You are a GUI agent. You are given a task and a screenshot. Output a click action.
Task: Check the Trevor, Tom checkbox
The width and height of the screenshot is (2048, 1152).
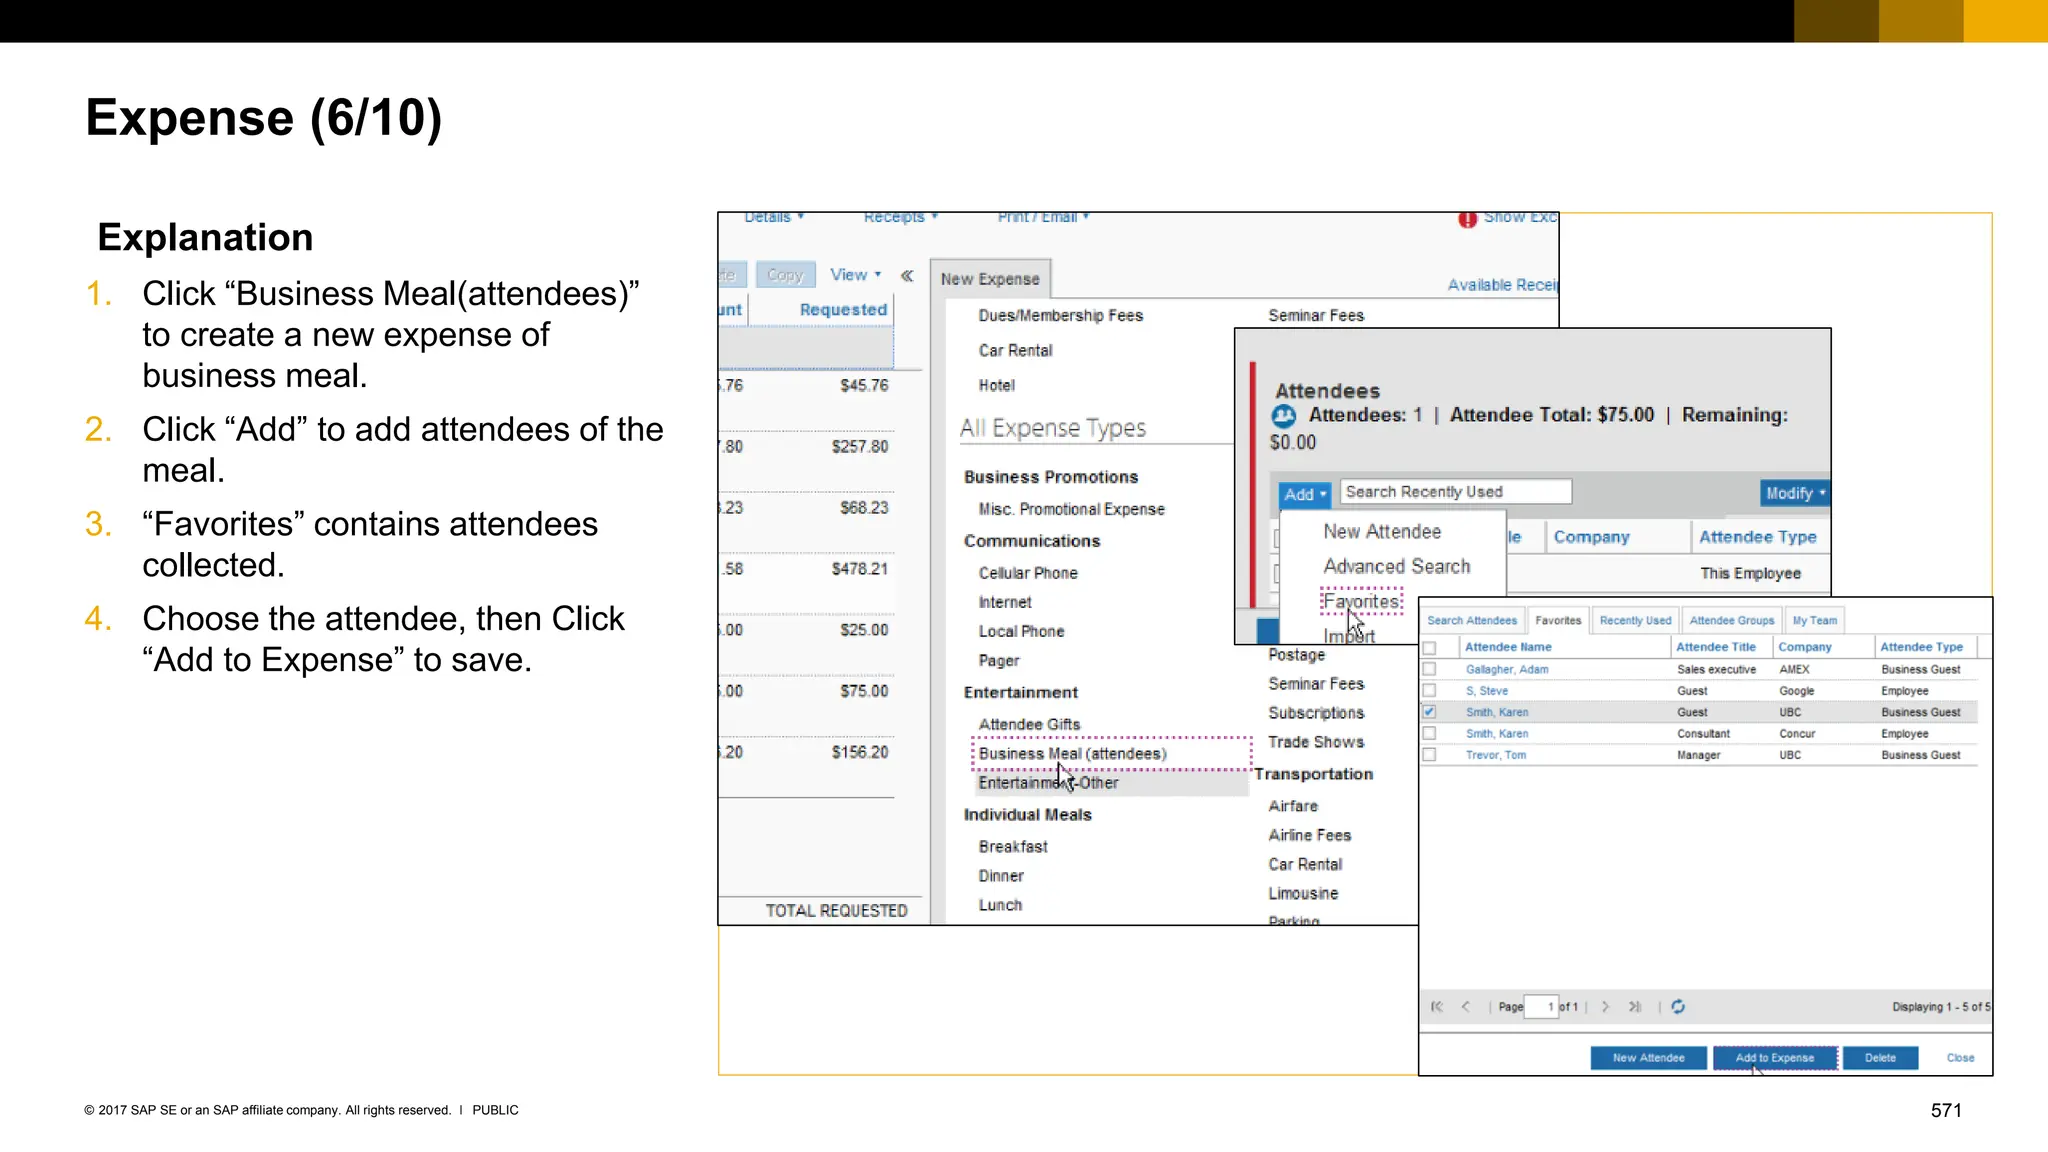click(x=1429, y=755)
